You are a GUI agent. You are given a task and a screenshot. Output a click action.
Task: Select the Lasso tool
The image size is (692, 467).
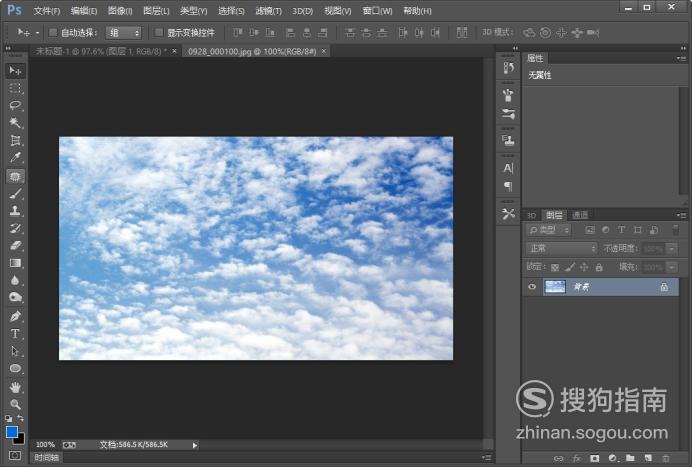point(15,105)
